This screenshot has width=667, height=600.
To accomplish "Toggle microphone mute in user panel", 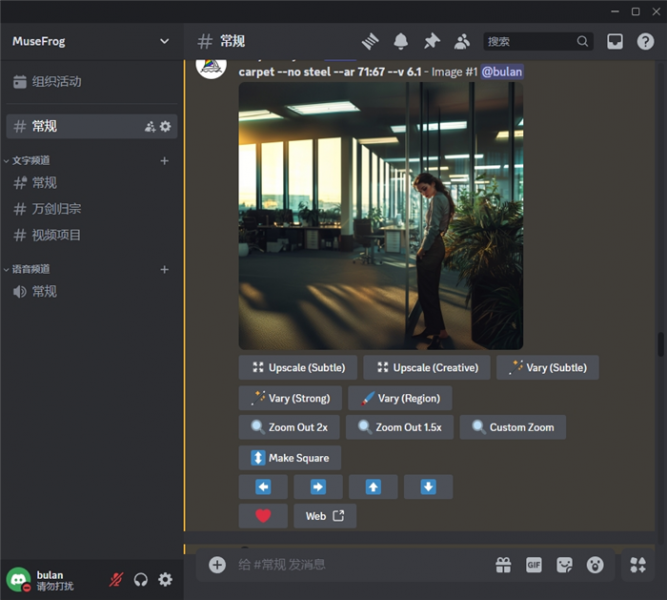I will [x=116, y=580].
